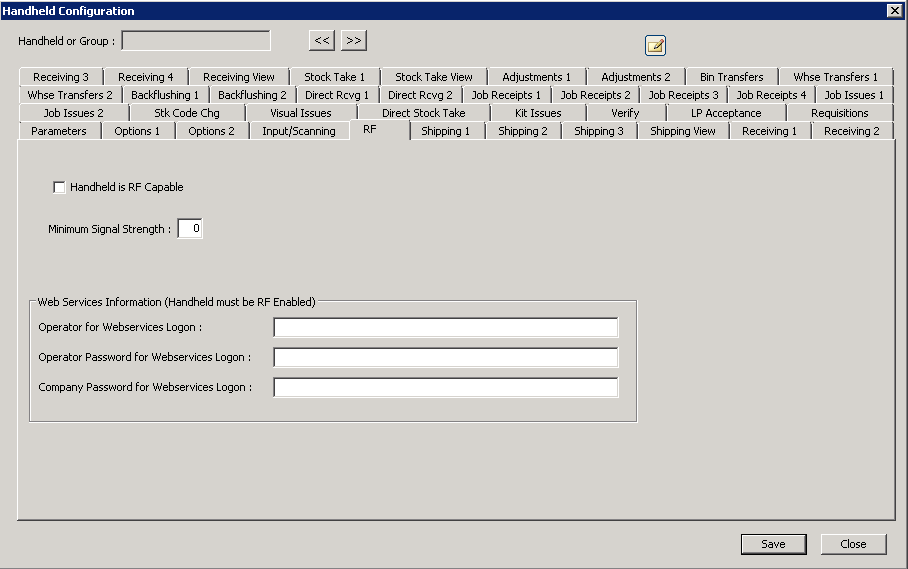This screenshot has width=908, height=569.
Task: Select the Stock Take 1 tab
Action: (334, 77)
